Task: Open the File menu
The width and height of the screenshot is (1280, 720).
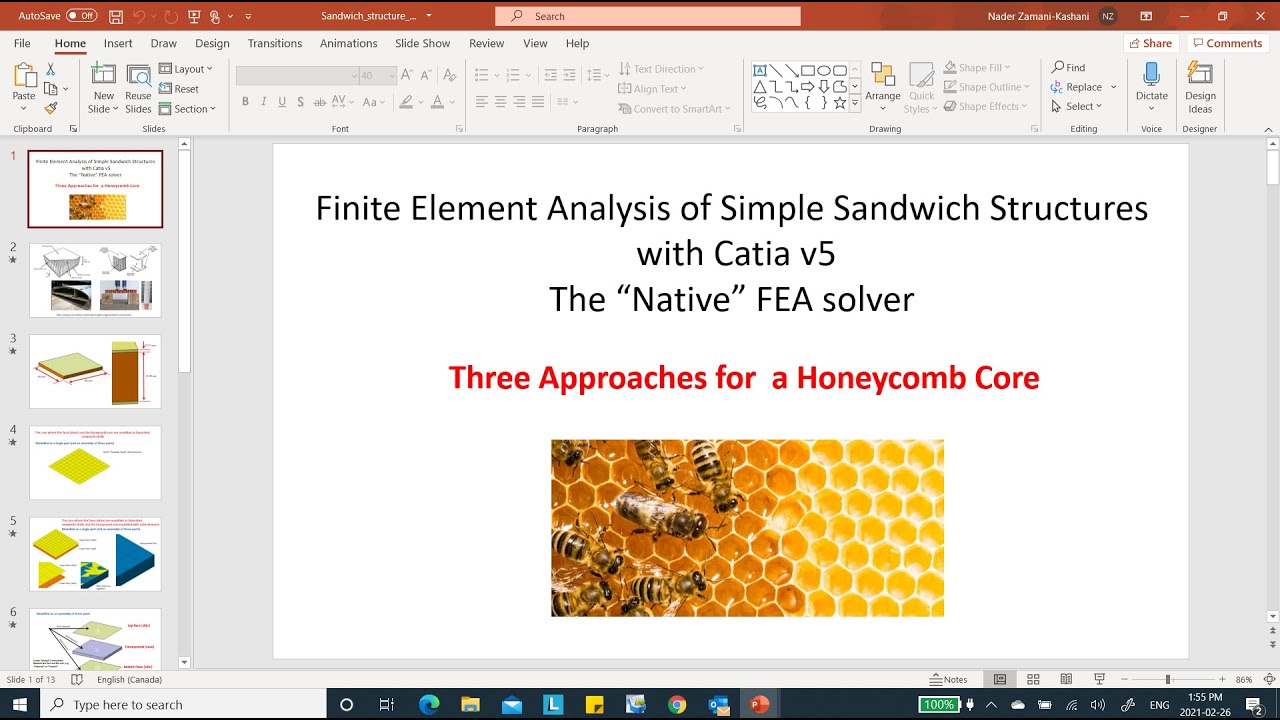Action: coord(22,43)
